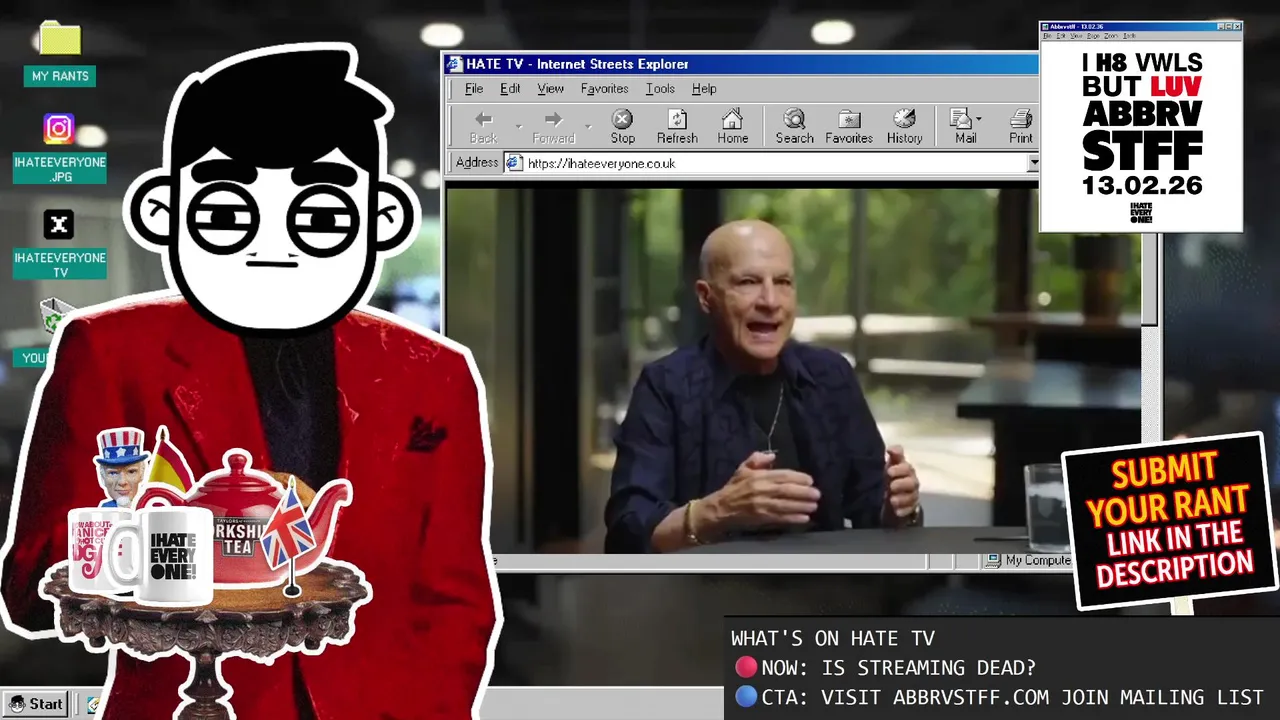The width and height of the screenshot is (1280, 720).
Task: Open Mail toolbar icon
Action: [961, 119]
